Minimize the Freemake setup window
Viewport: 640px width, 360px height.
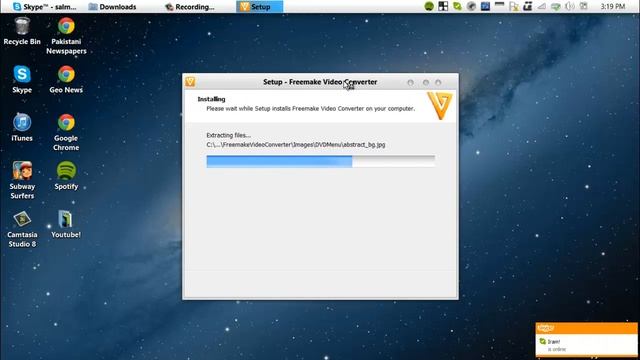[410, 82]
